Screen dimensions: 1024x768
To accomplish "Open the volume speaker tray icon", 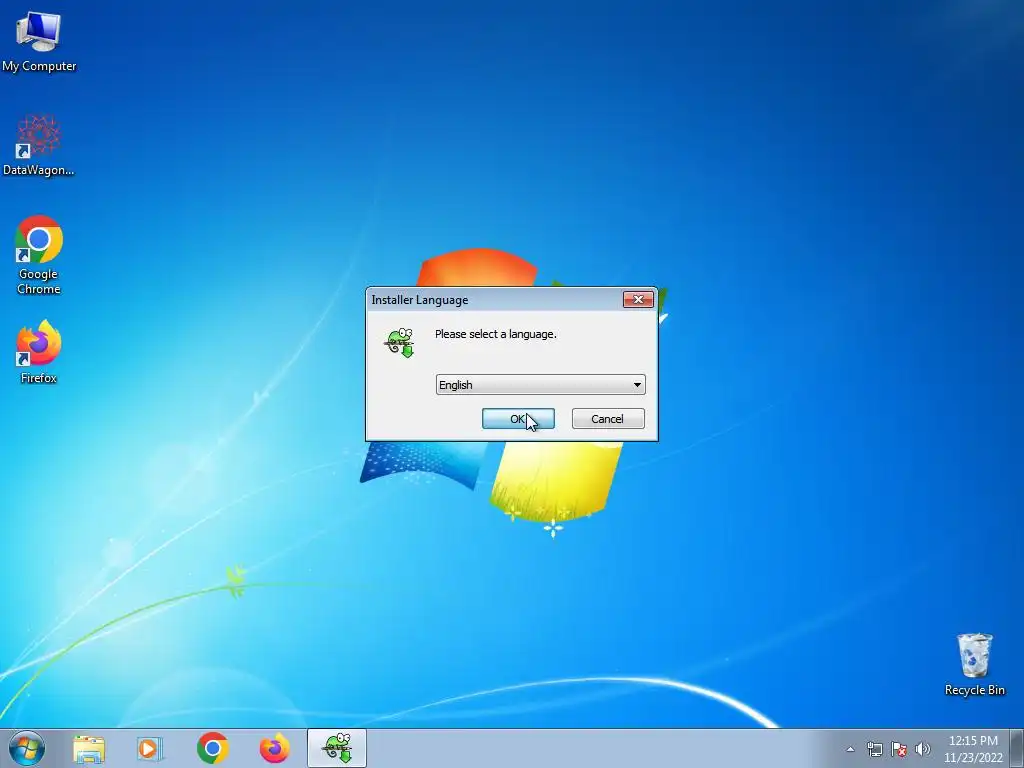I will [x=923, y=749].
